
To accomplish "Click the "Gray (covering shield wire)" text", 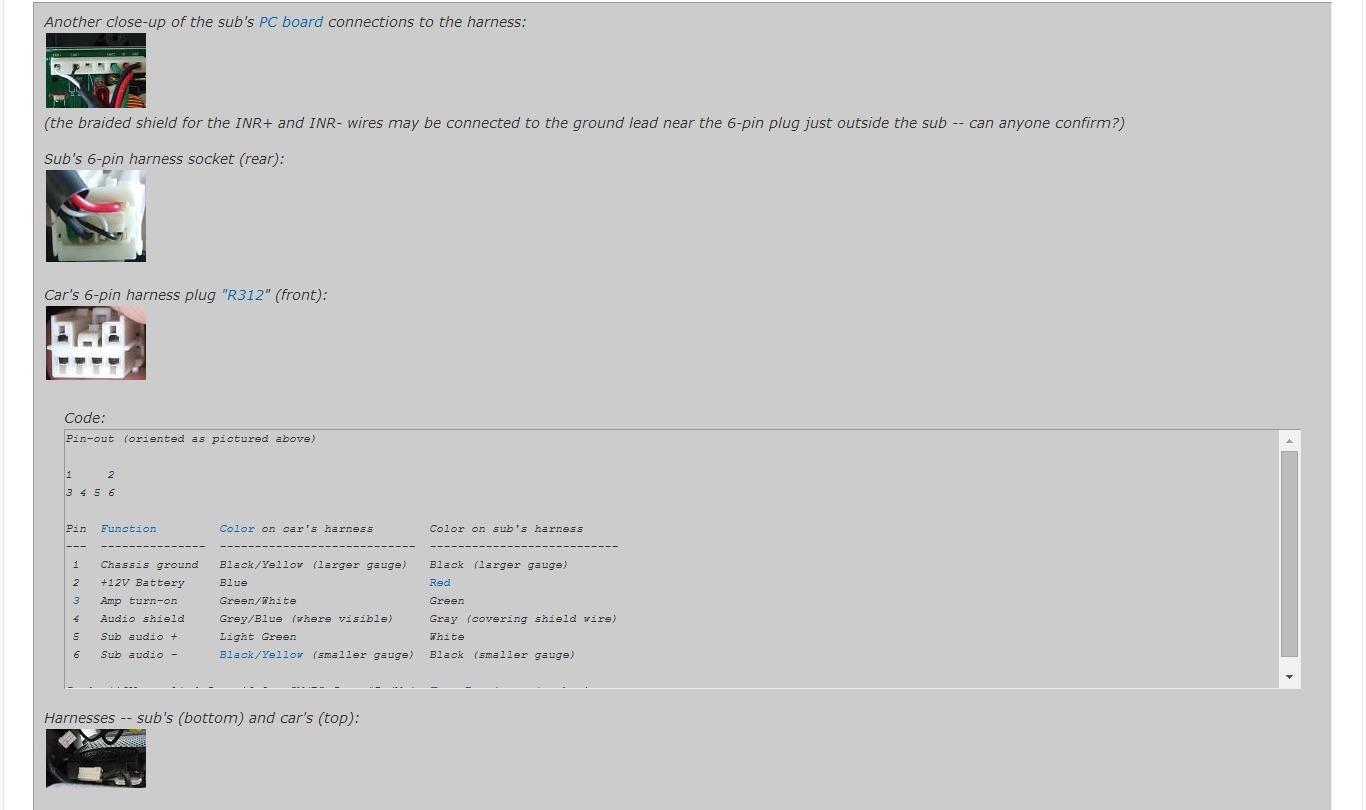I will (523, 619).
